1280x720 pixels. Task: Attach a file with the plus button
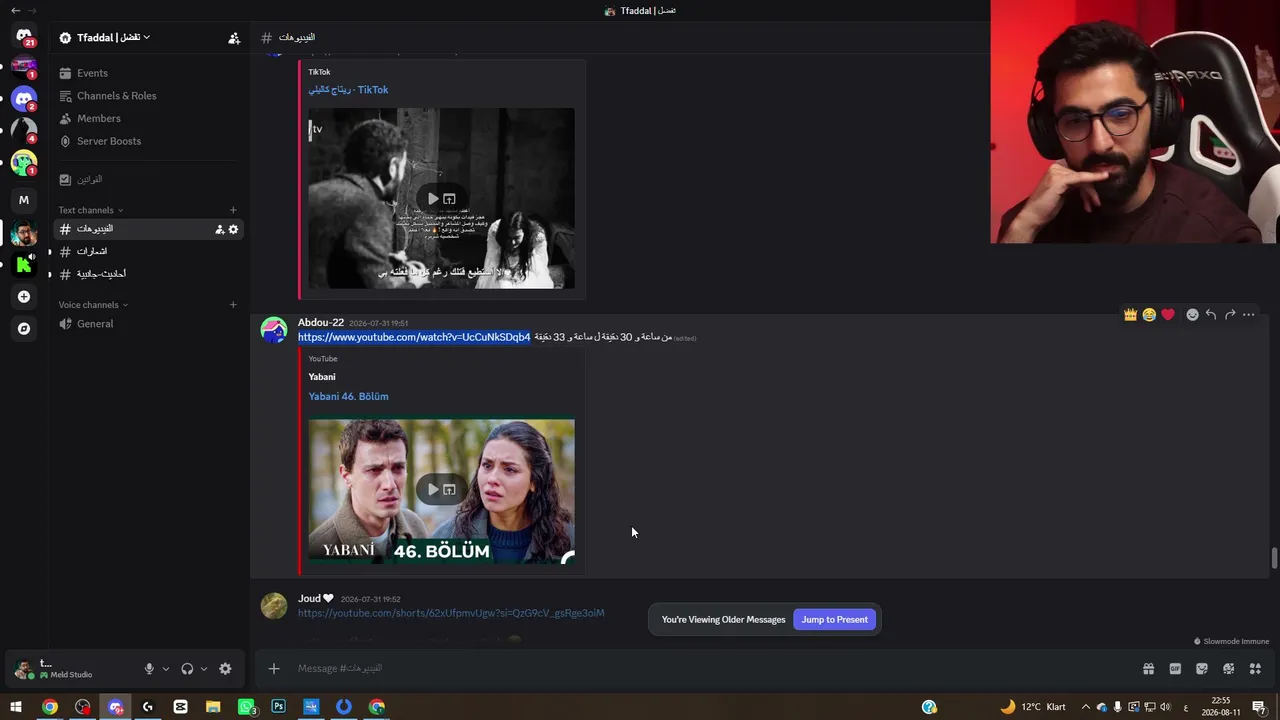274,668
